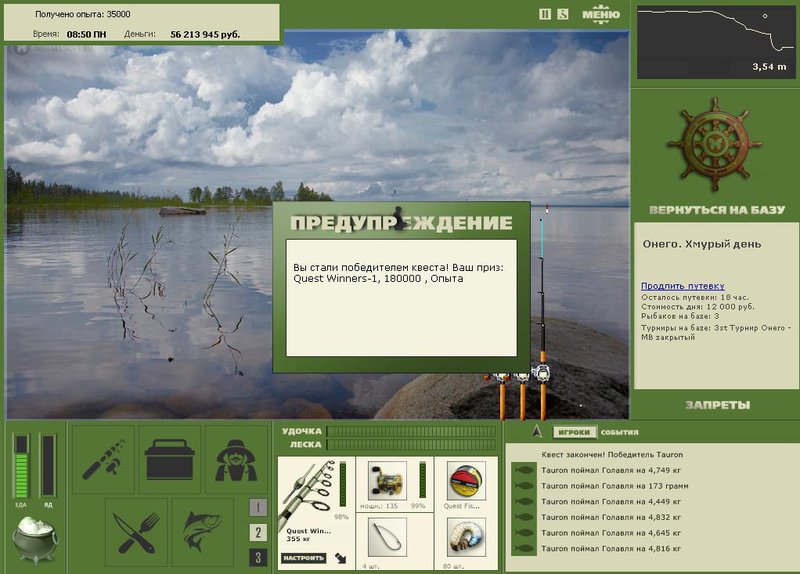Follow the Продлить путевку link

coord(683,286)
